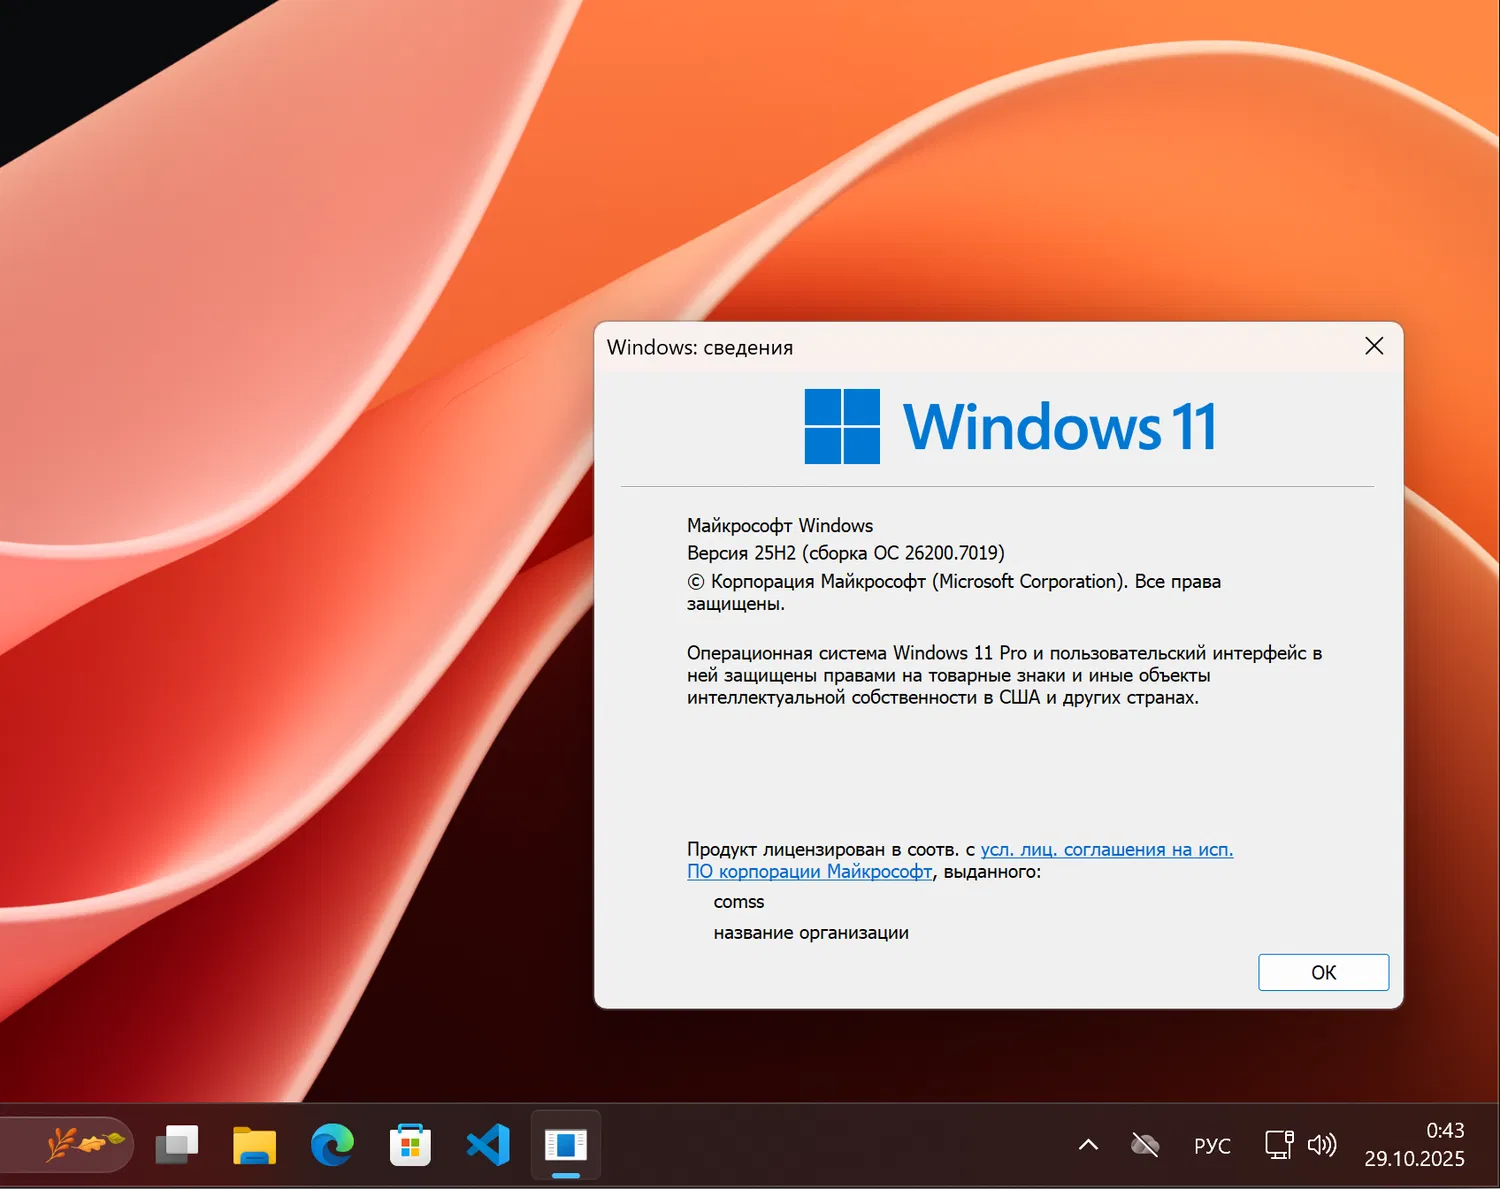The width and height of the screenshot is (1500, 1189).
Task: Click the network monitor icon in the tray
Action: [1279, 1144]
